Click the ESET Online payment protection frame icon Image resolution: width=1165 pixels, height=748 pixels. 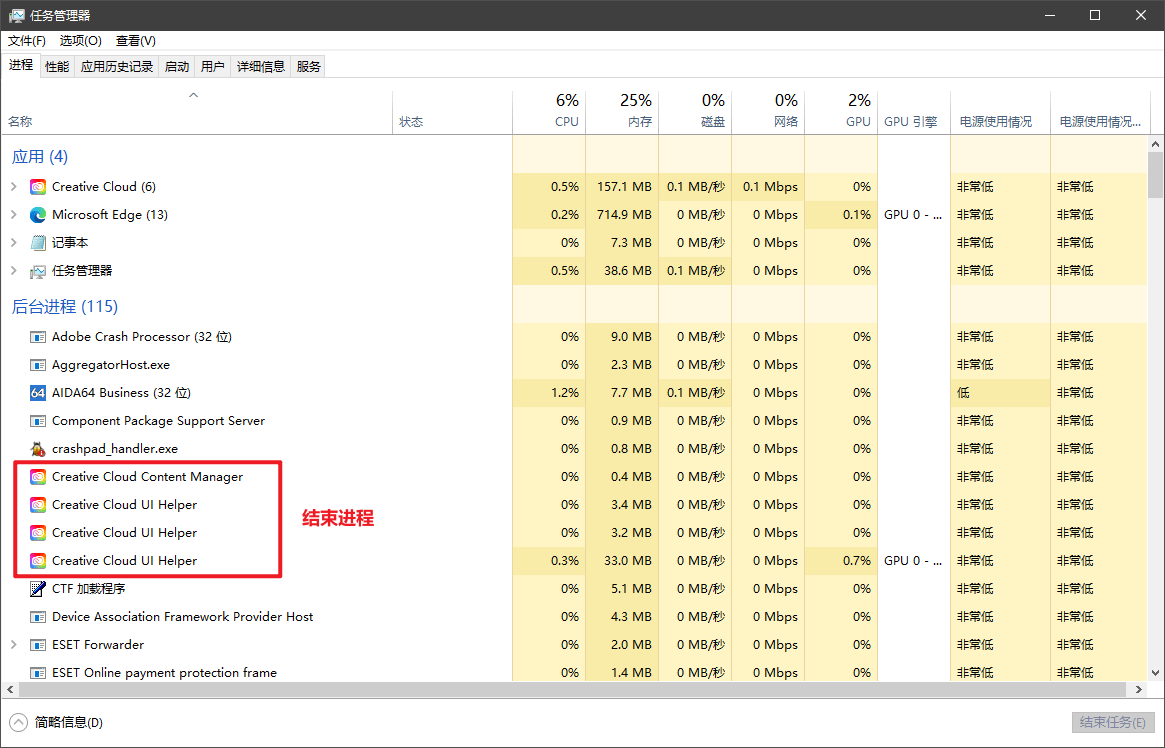pyautogui.click(x=38, y=673)
